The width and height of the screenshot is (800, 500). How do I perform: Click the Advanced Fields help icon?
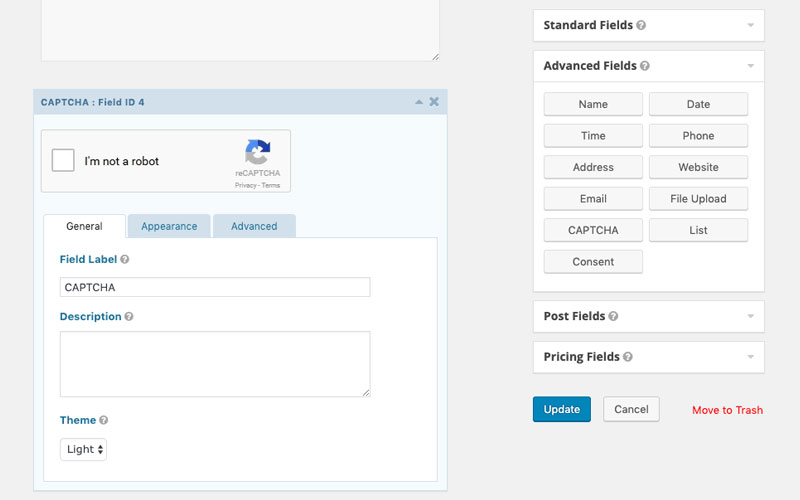click(645, 66)
